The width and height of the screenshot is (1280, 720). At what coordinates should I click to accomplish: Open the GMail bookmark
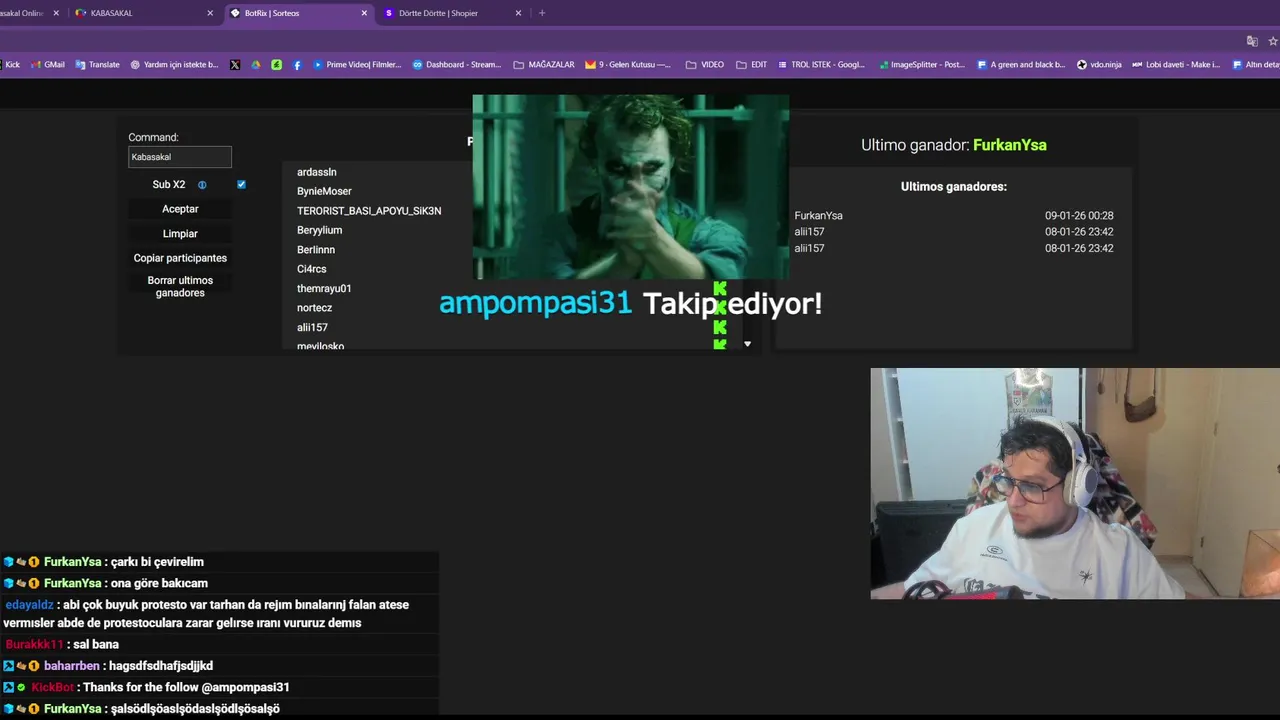tap(47, 65)
